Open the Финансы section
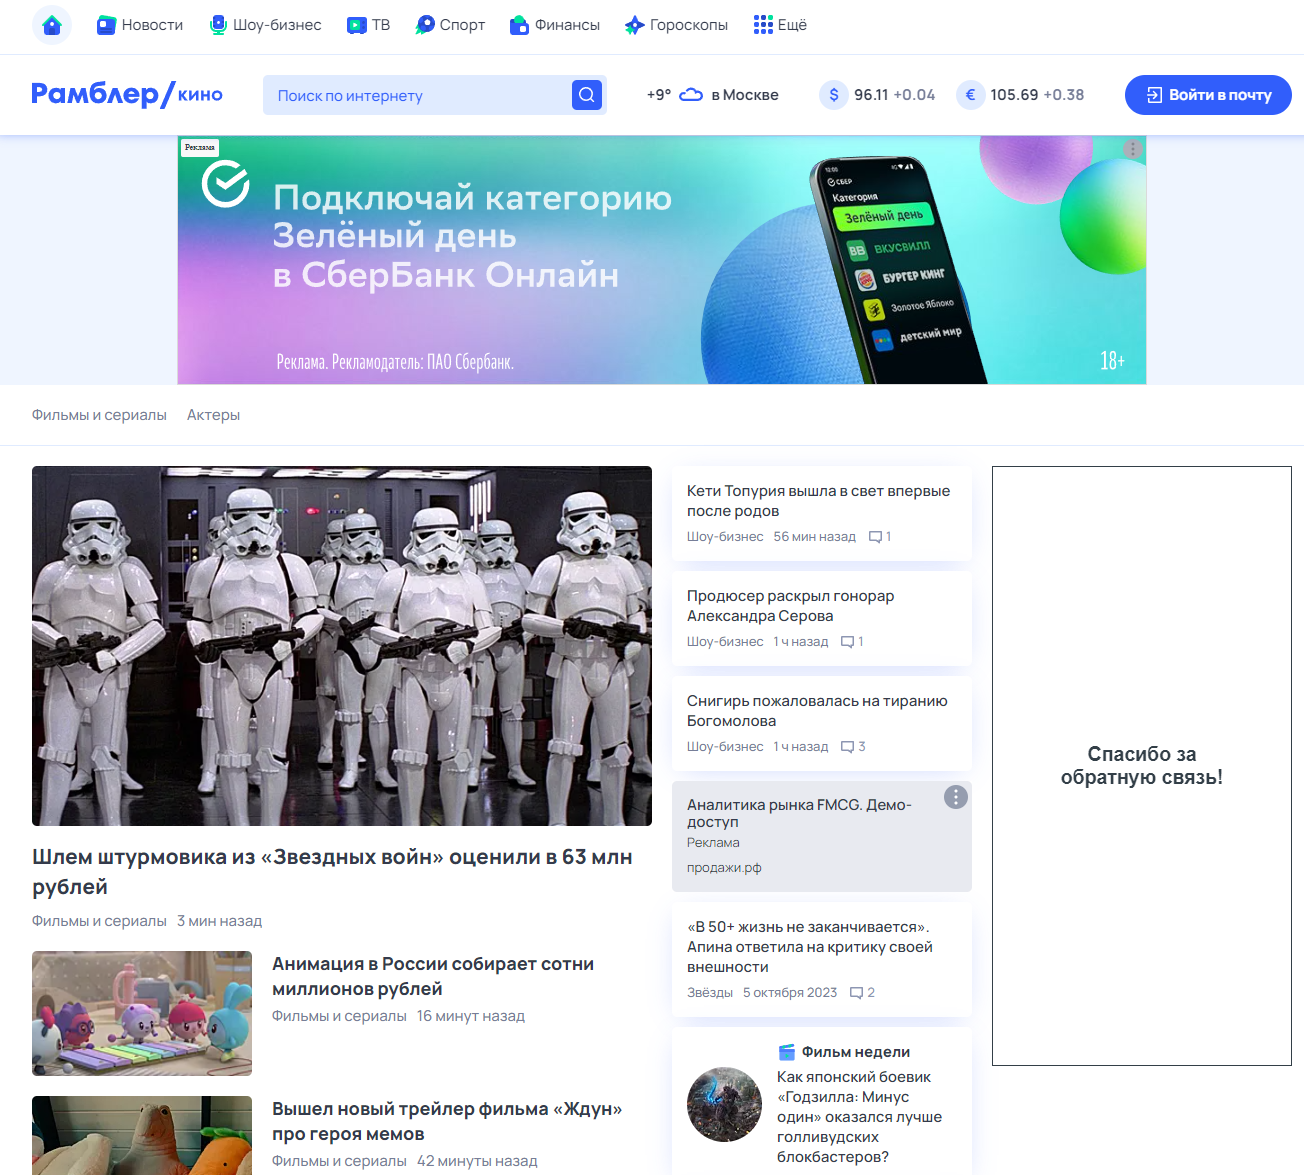The width and height of the screenshot is (1304, 1175). 555,25
